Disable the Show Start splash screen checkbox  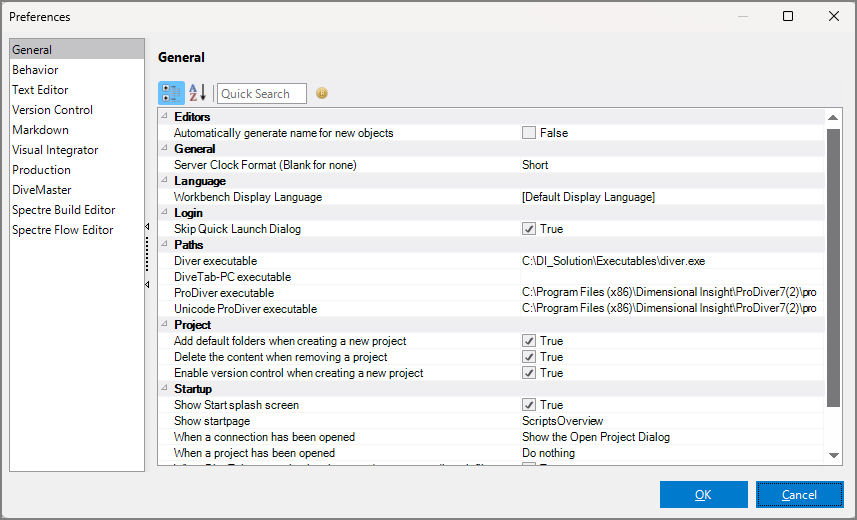pyautogui.click(x=529, y=405)
